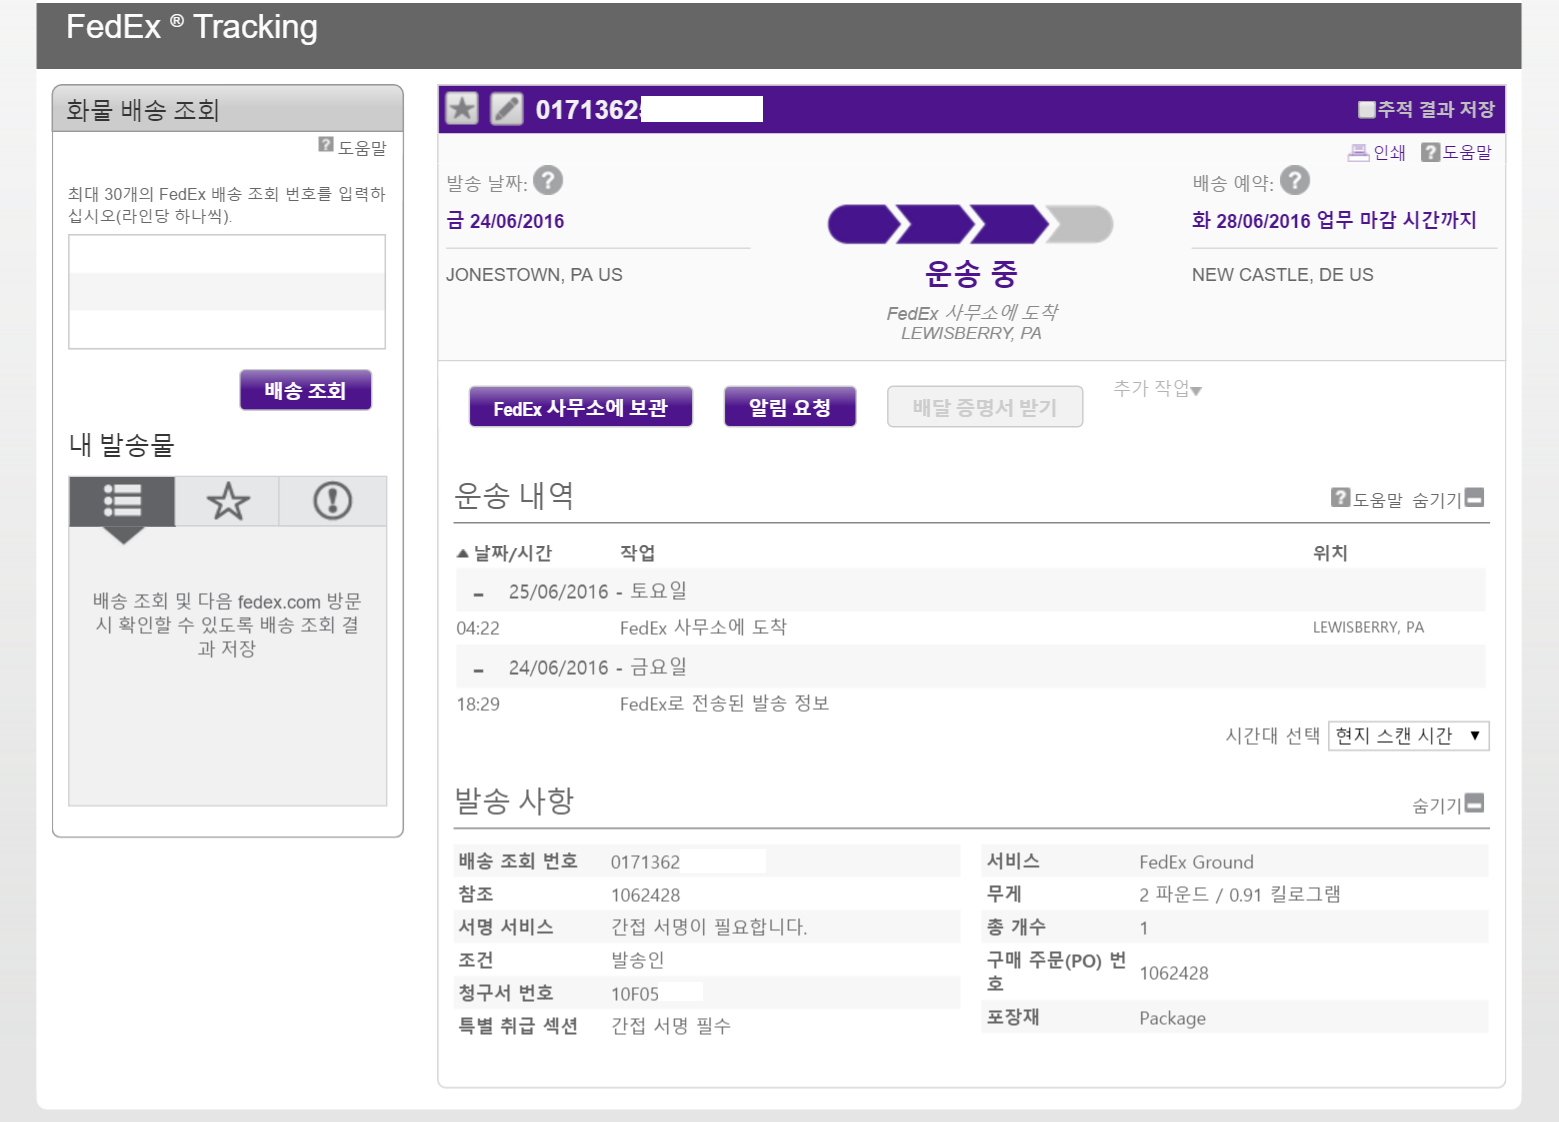The image size is (1559, 1122).
Task: Enable the 추적 결과 저장 checkbox
Action: 1366,110
